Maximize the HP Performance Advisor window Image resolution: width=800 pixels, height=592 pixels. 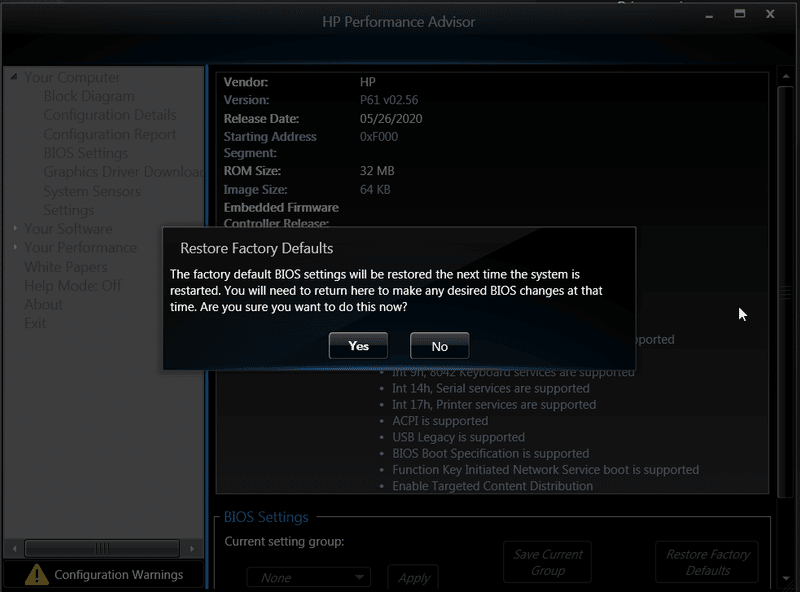[739, 14]
